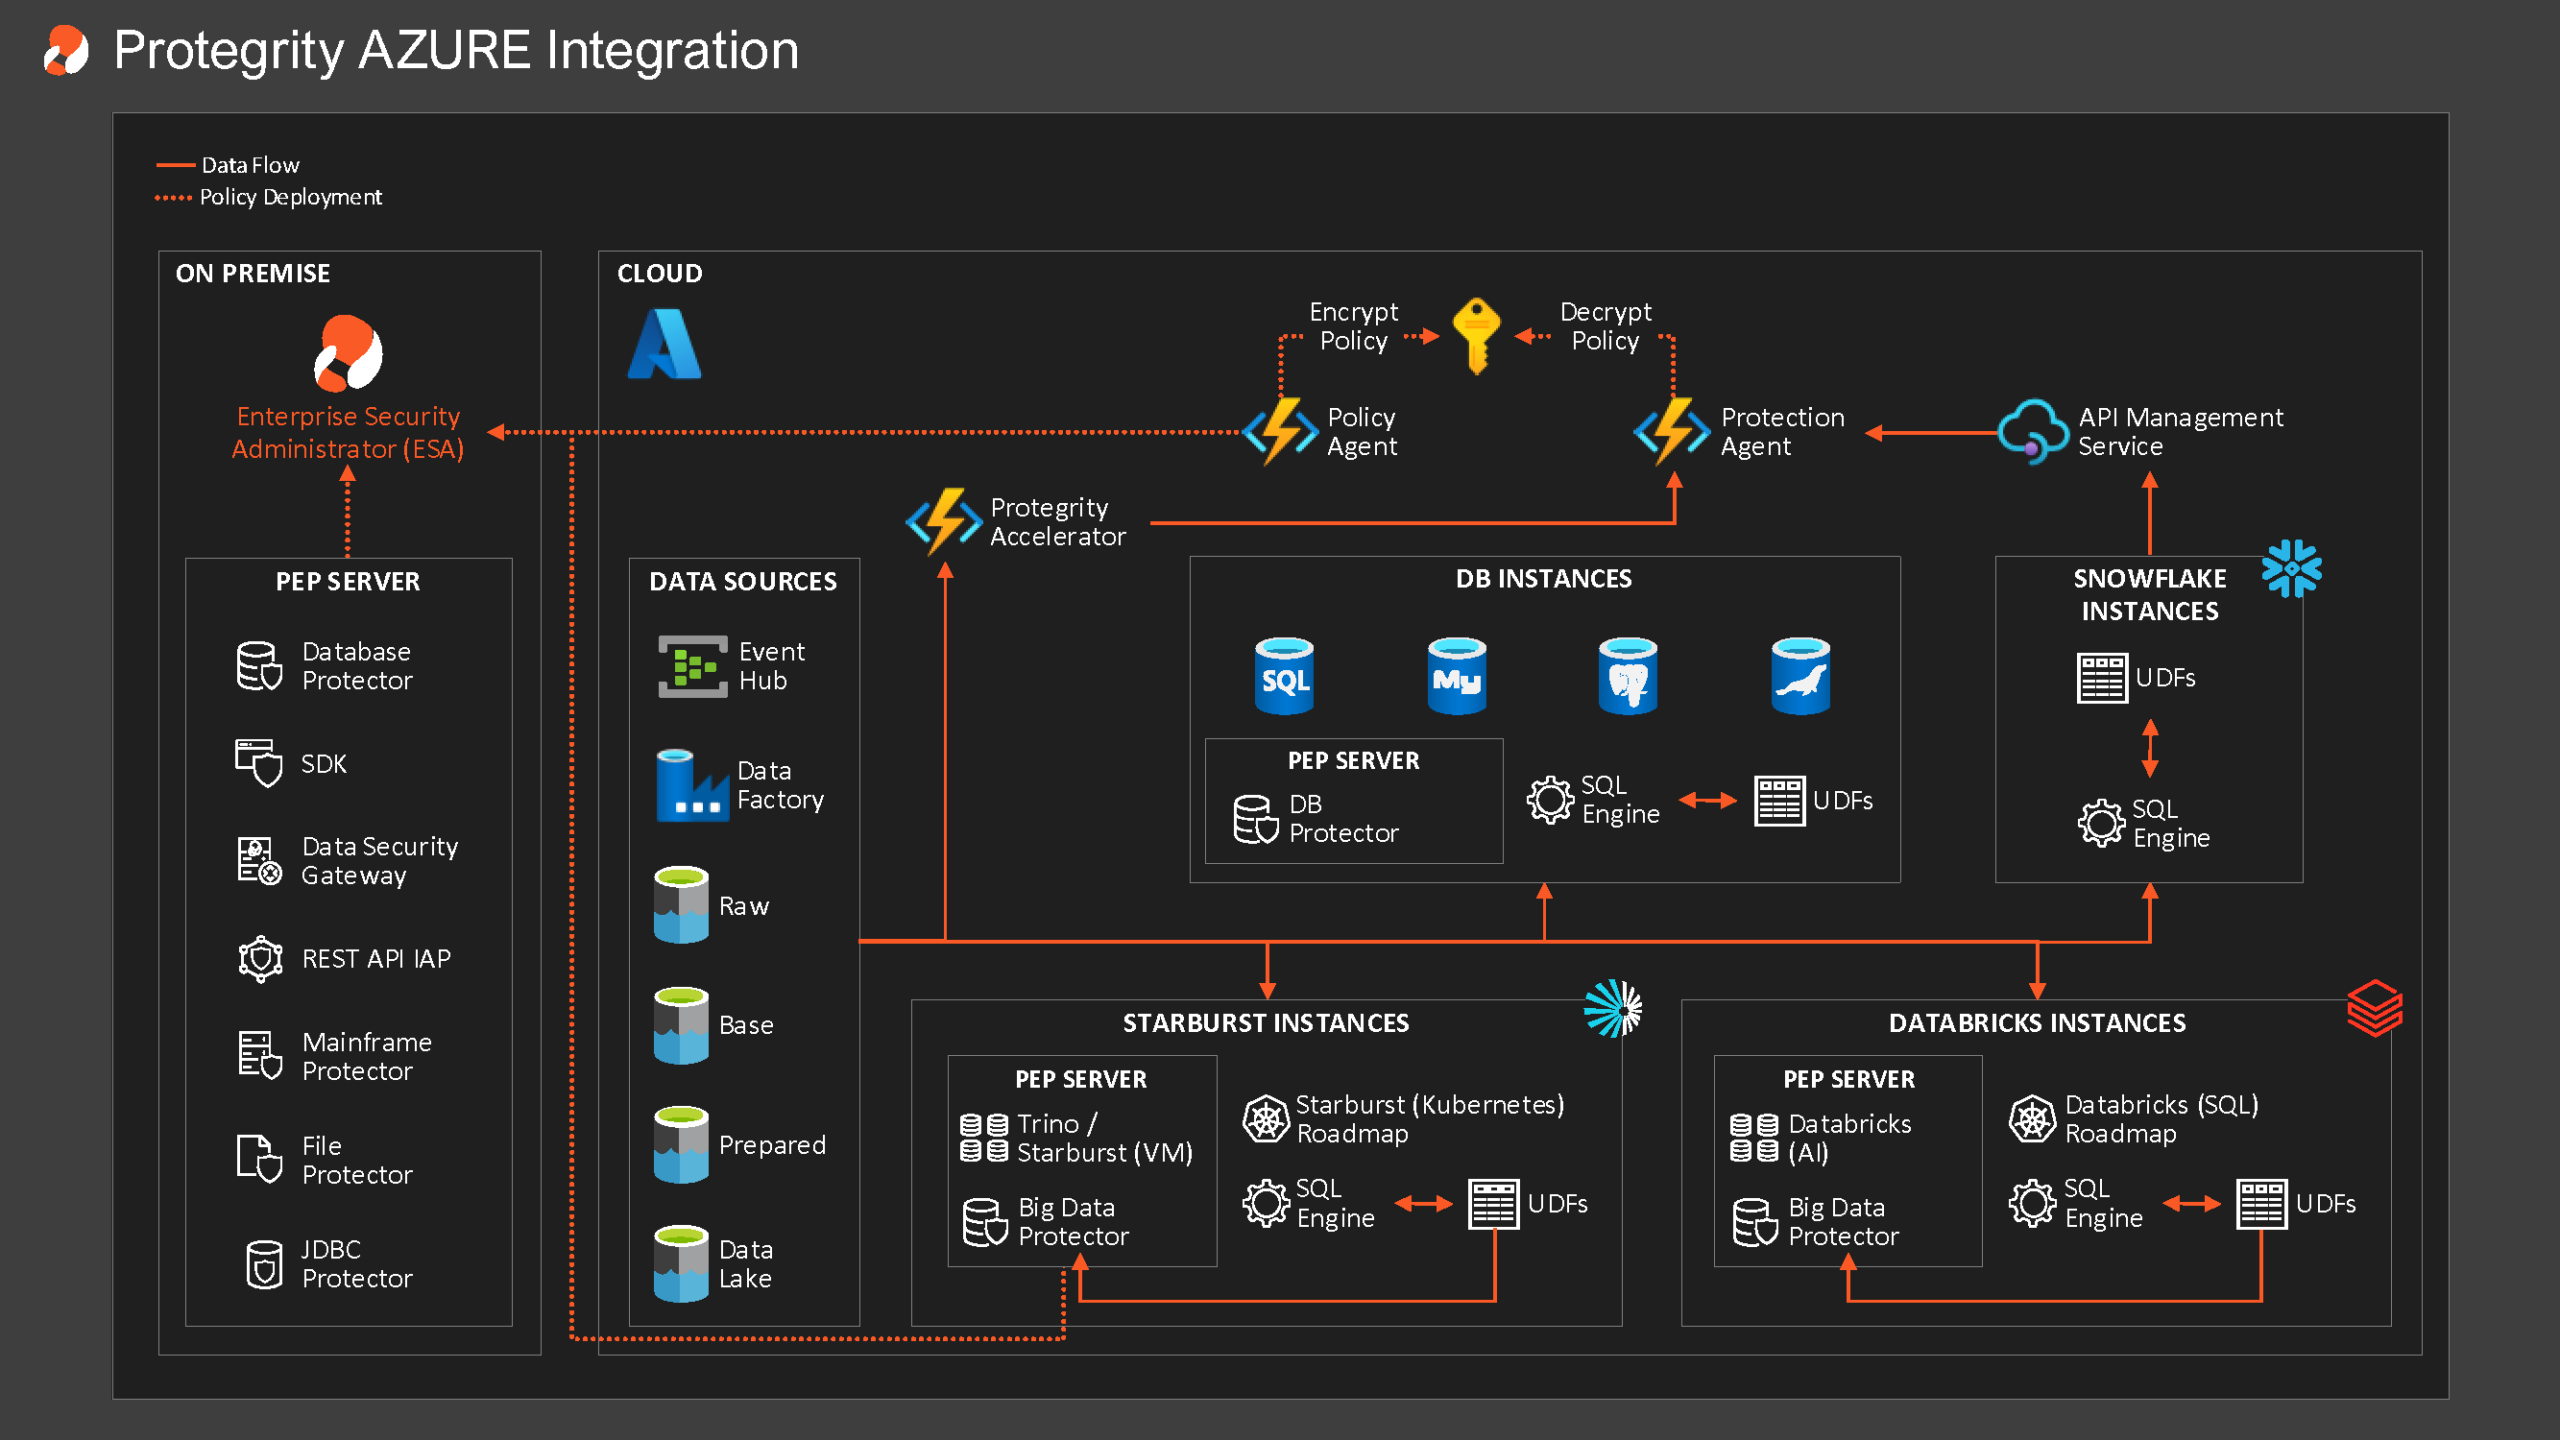Click the Snowflake logo icon
Viewport: 2560px width, 1440px height.
[2291, 569]
